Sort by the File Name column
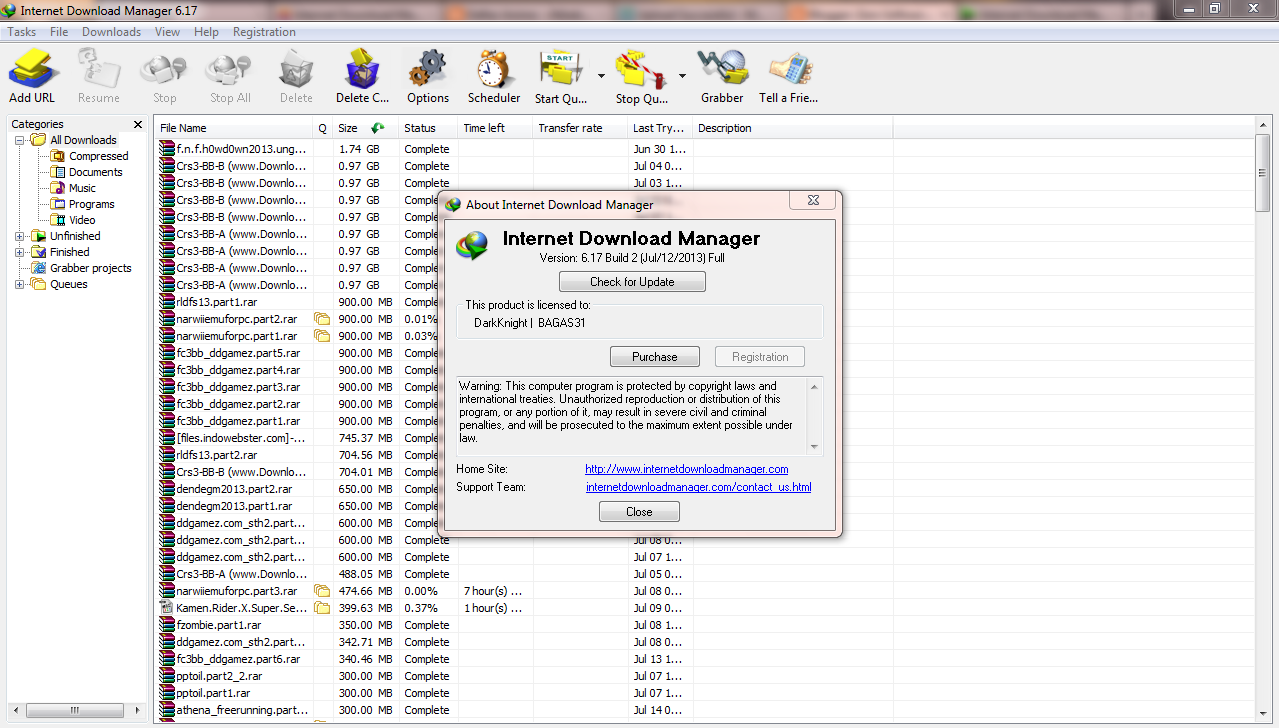The width and height of the screenshot is (1279, 728). point(234,128)
